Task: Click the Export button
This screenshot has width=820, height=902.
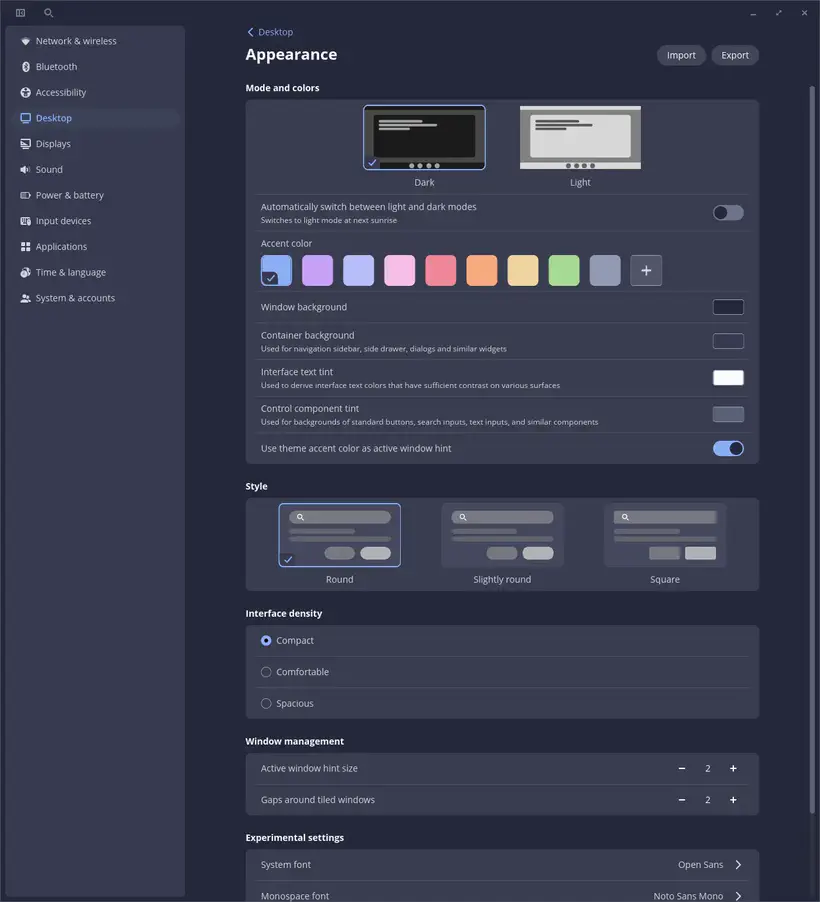Action: coord(735,56)
